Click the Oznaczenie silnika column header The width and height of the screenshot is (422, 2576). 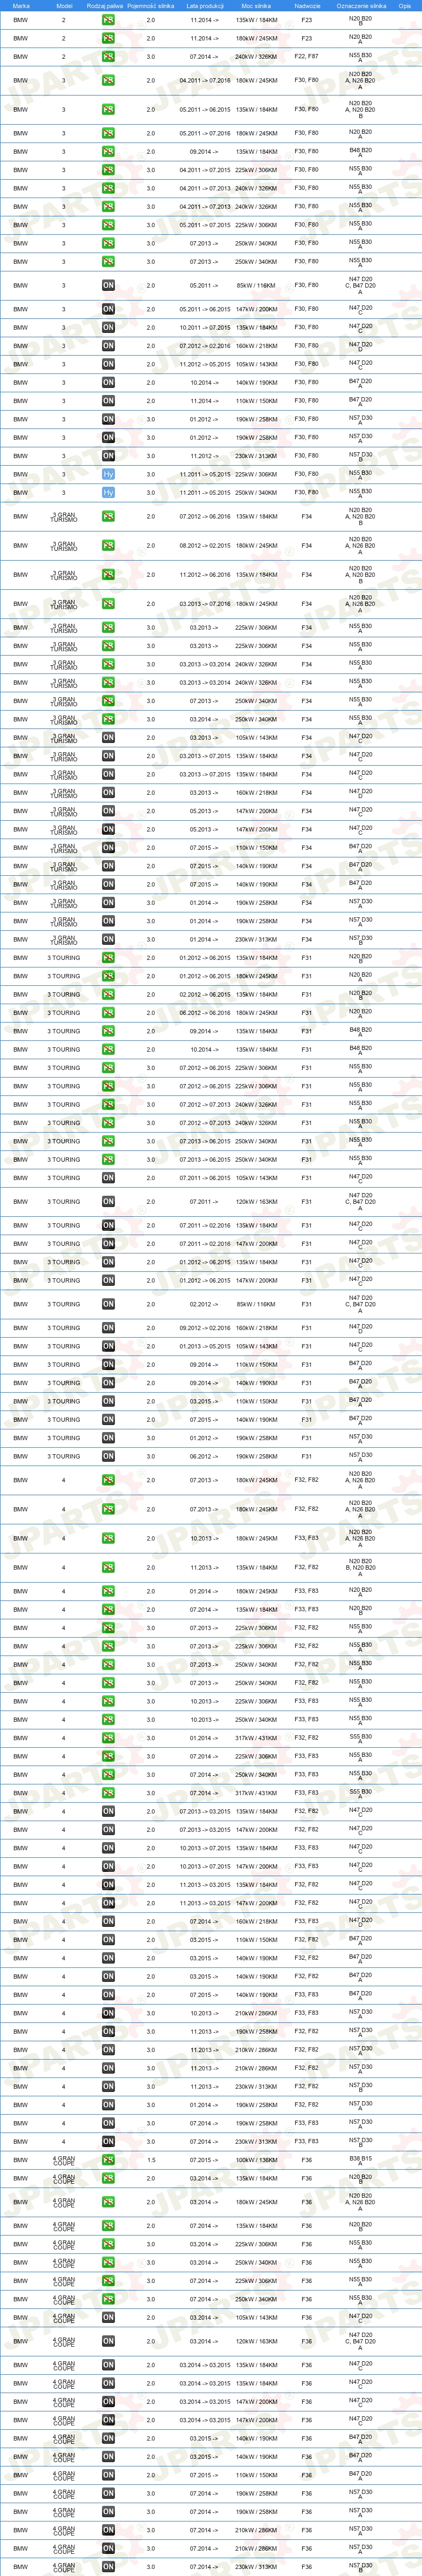[x=361, y=6]
